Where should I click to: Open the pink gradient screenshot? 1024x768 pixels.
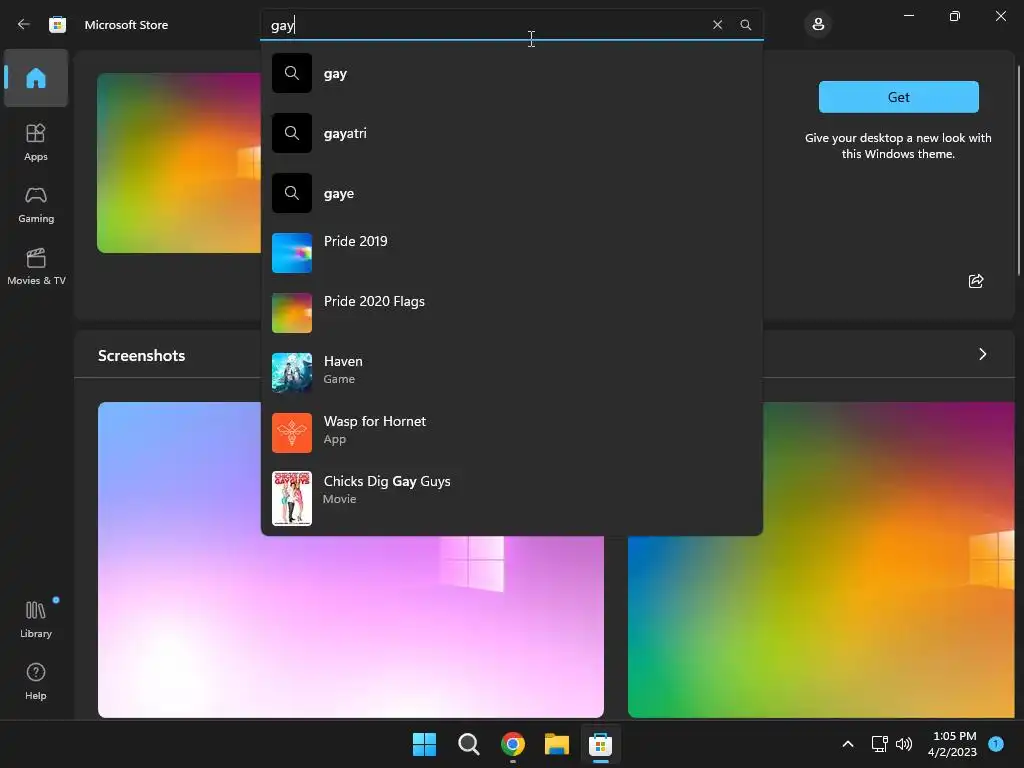[x=351, y=626]
